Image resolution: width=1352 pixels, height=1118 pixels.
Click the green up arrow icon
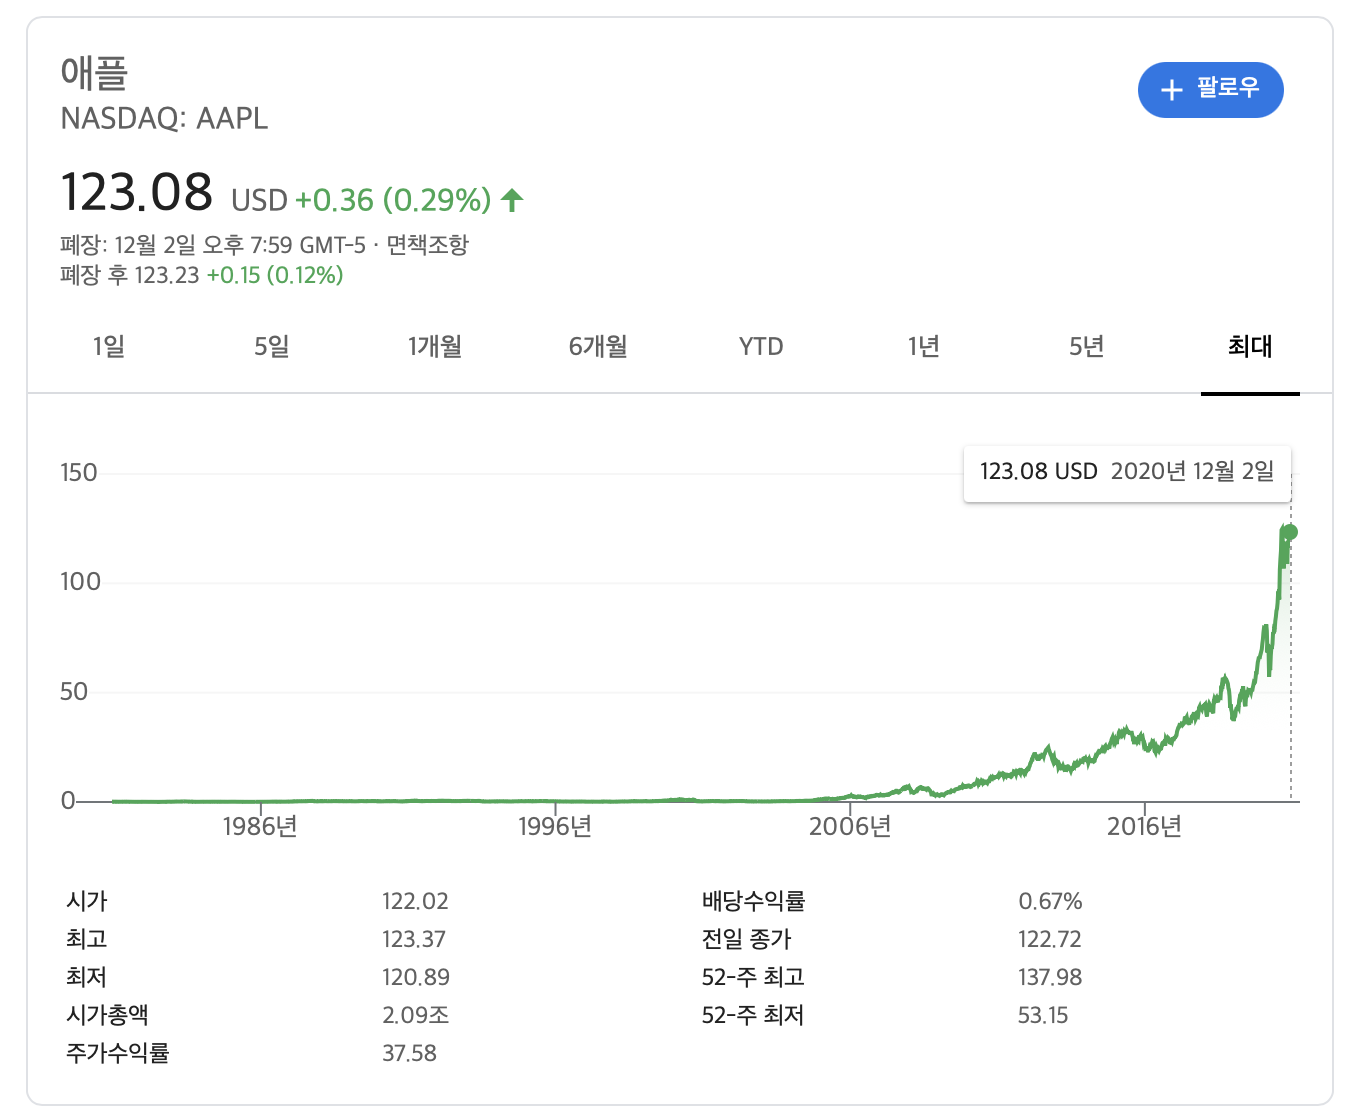point(512,200)
